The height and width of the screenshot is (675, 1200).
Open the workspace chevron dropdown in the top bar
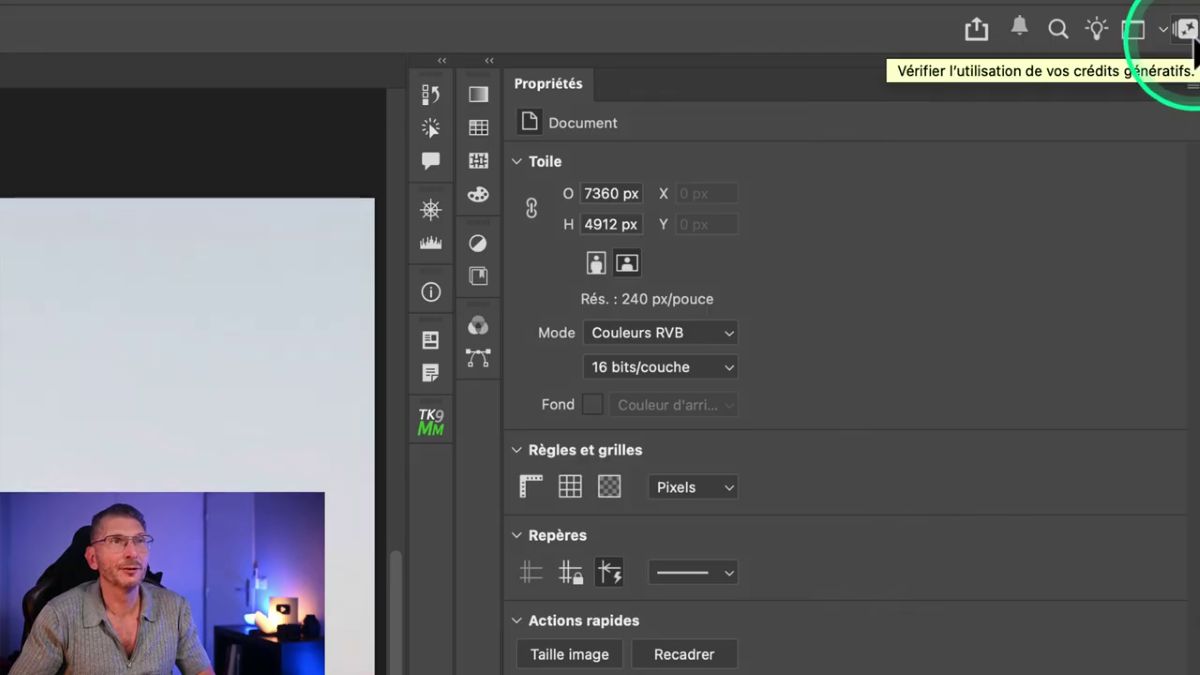(x=1163, y=29)
